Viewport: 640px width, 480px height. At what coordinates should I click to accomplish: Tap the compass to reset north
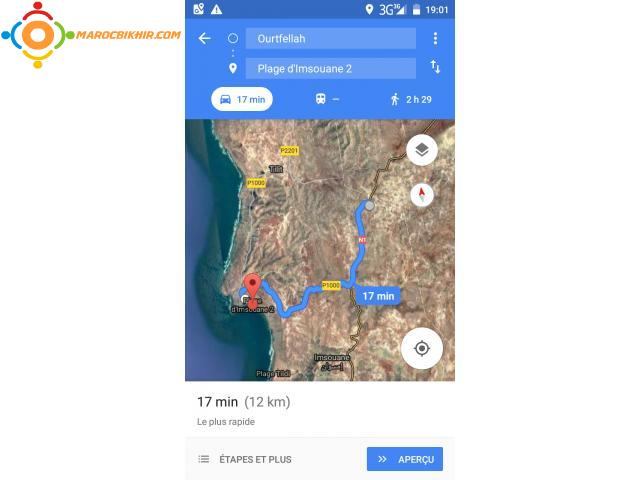coord(422,193)
